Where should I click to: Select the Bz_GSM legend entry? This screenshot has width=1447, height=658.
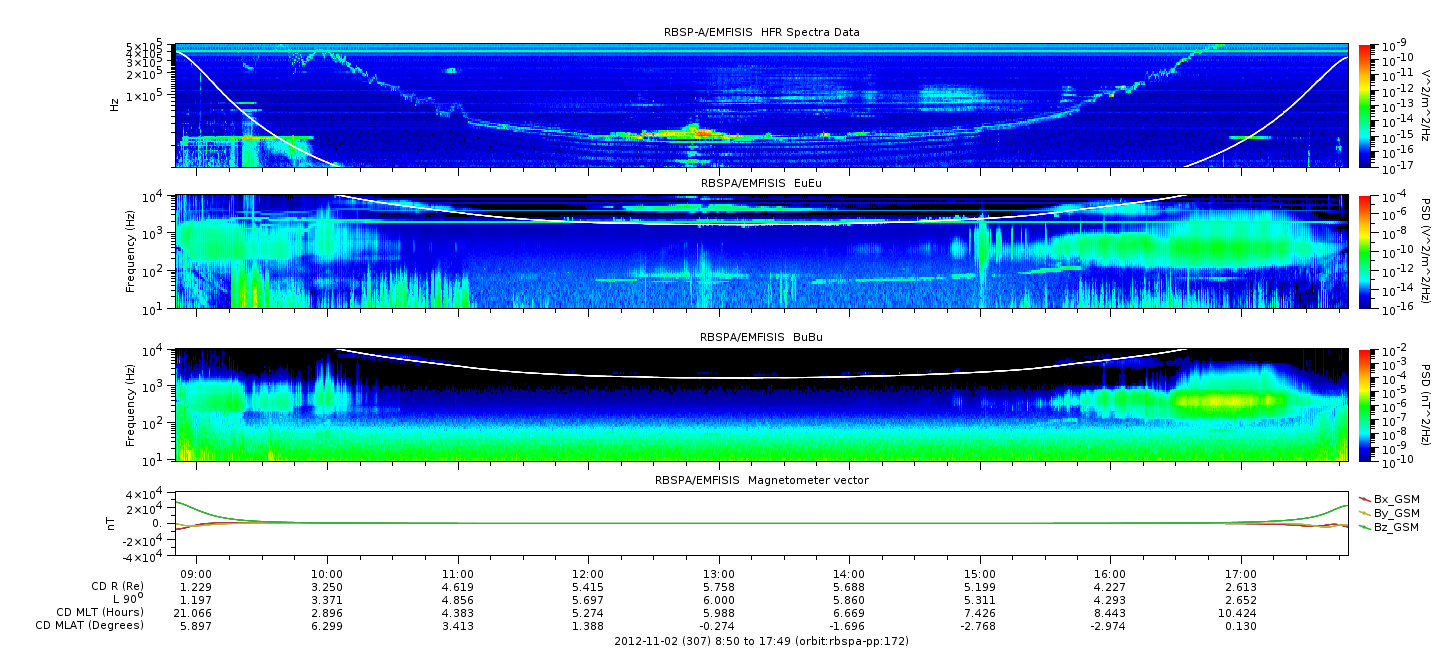1395,526
